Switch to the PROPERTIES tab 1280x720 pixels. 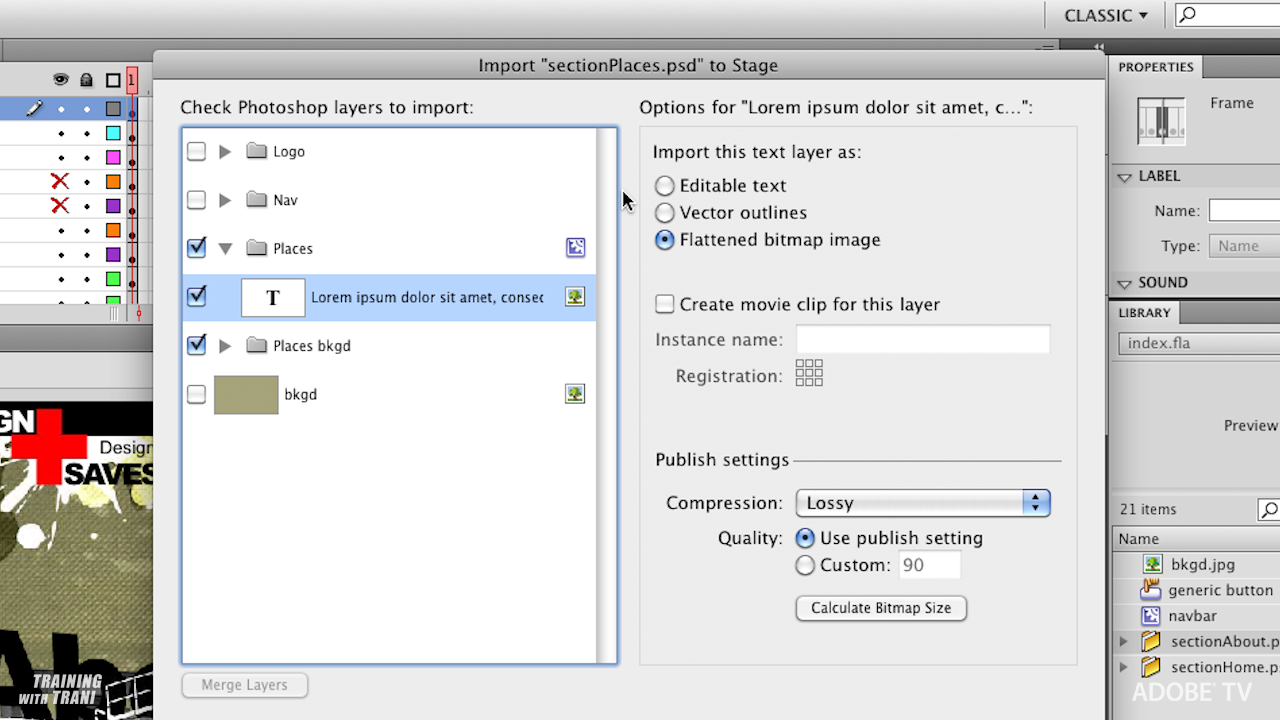pos(1156,67)
